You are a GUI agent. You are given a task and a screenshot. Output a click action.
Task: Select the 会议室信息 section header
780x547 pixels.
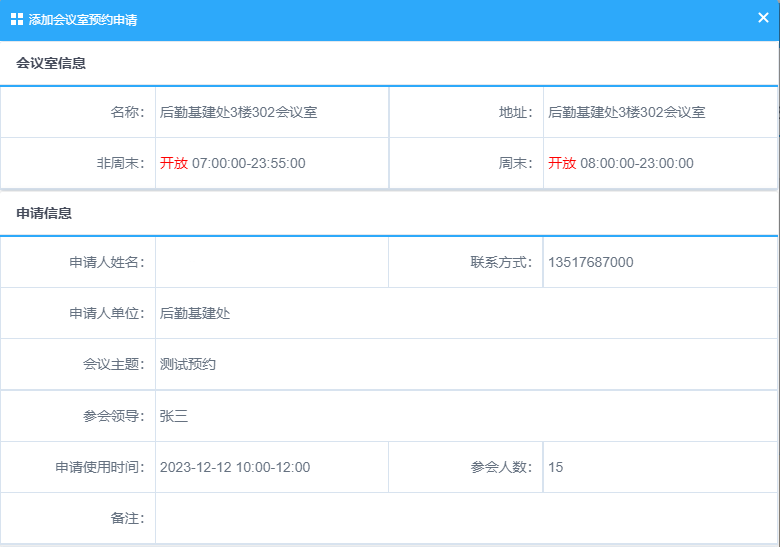[x=51, y=63]
